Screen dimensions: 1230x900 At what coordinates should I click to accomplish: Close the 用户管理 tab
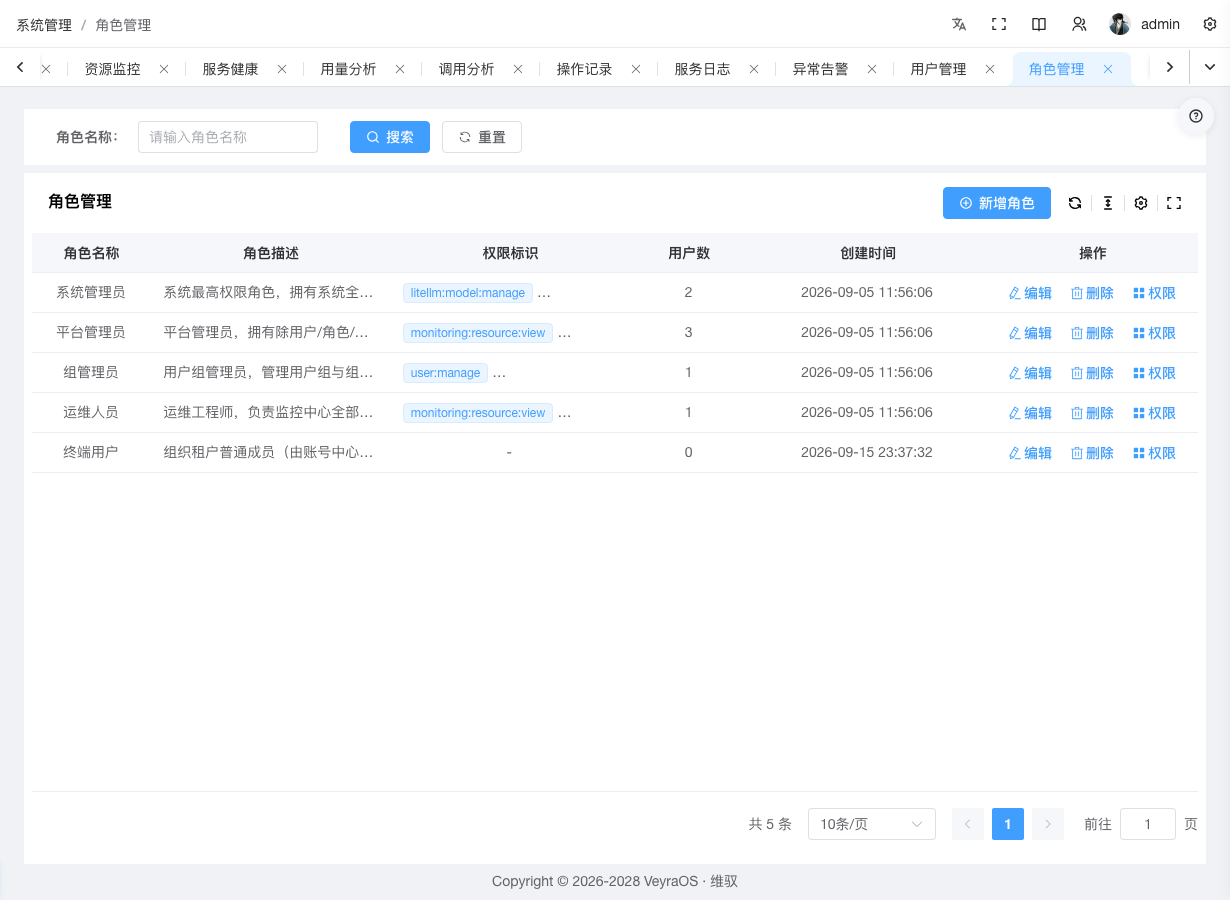[990, 69]
